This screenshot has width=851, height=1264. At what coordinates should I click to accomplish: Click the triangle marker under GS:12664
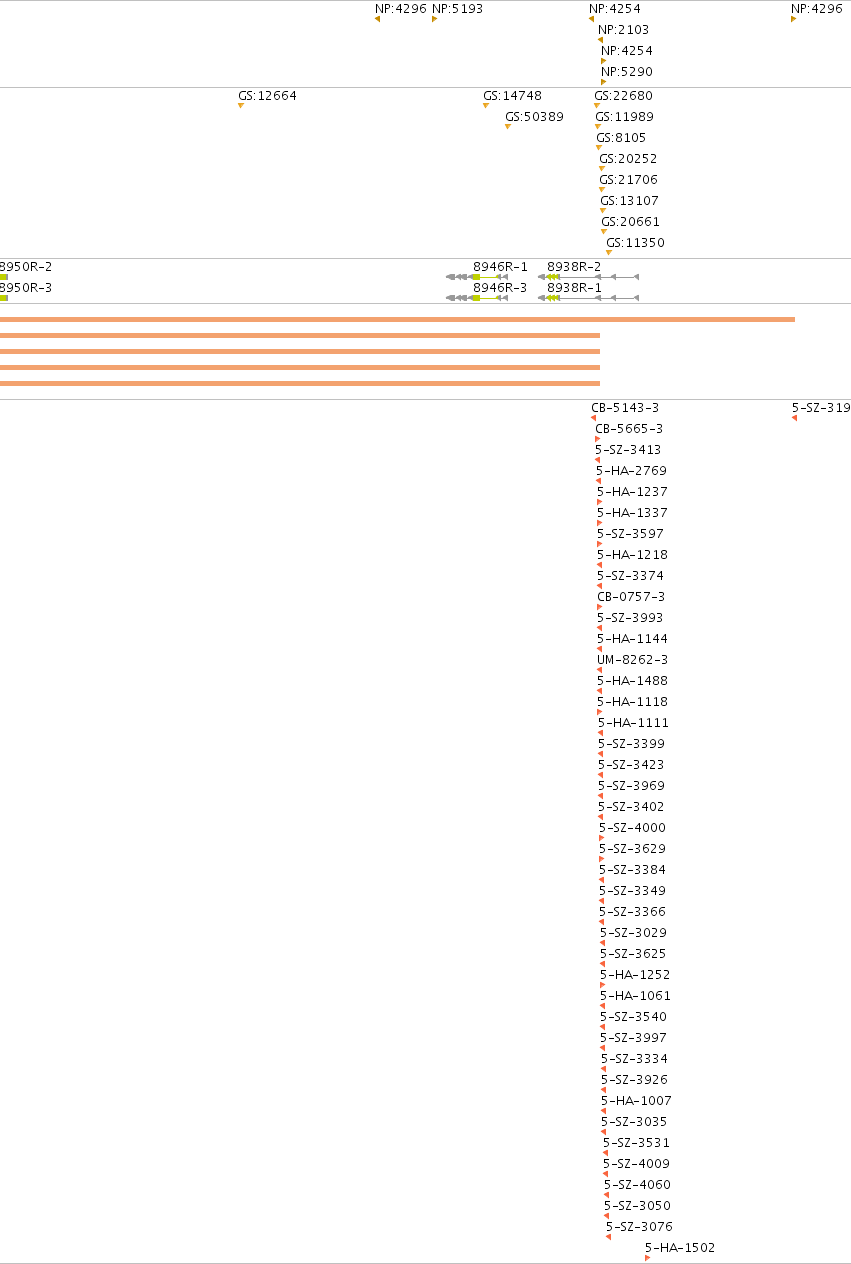point(241,106)
